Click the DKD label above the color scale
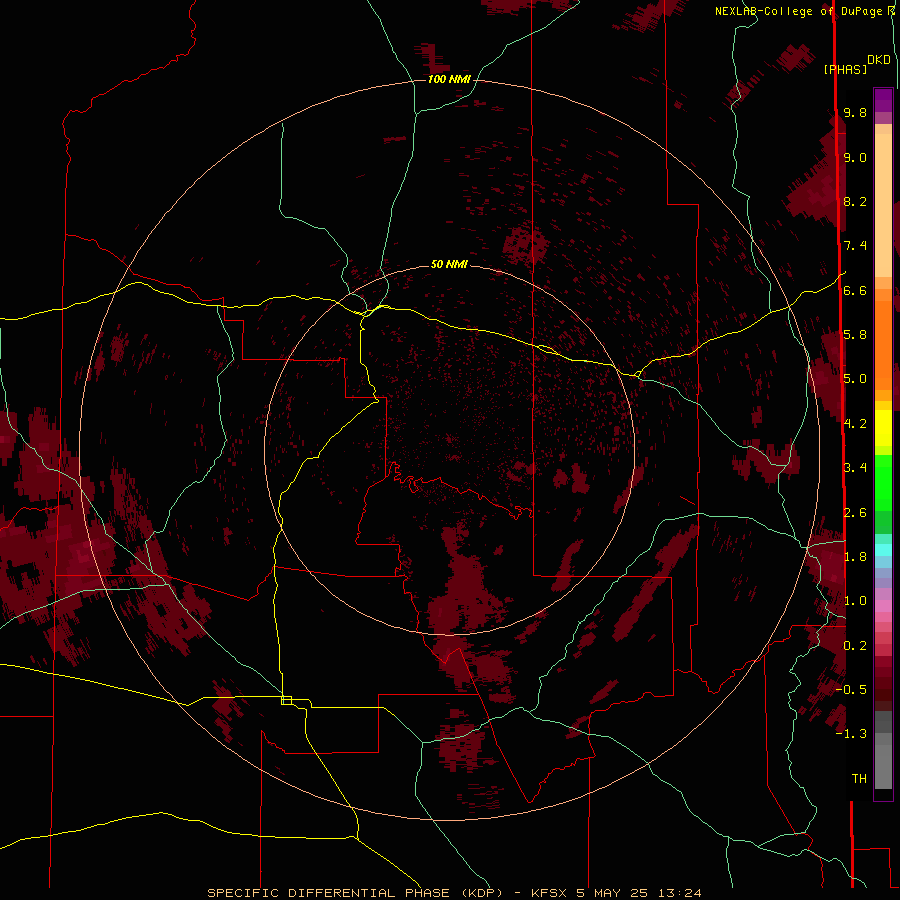Image resolution: width=900 pixels, height=900 pixels. (x=879, y=60)
